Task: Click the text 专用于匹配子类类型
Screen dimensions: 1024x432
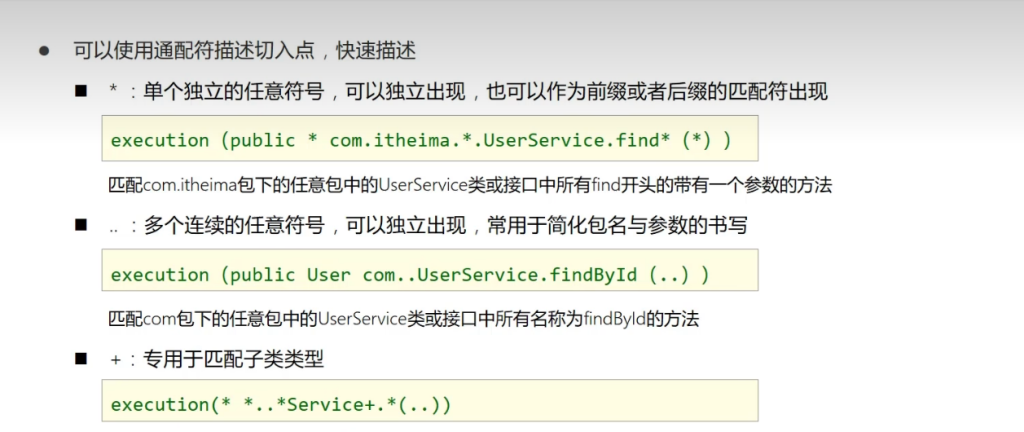Action: (x=234, y=358)
